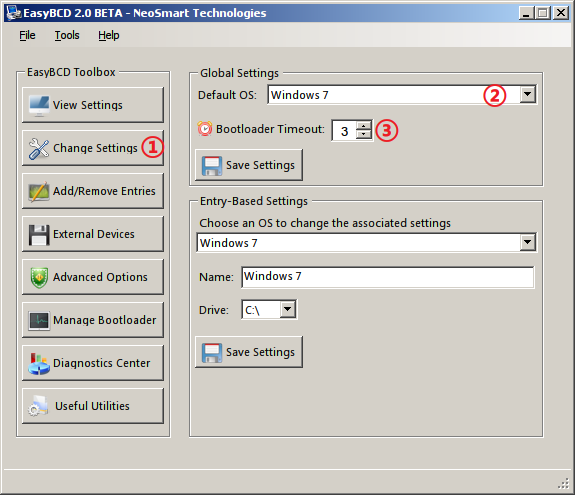Save Settings under Entry-Based Settings
This screenshot has width=575, height=495.
[x=249, y=352]
